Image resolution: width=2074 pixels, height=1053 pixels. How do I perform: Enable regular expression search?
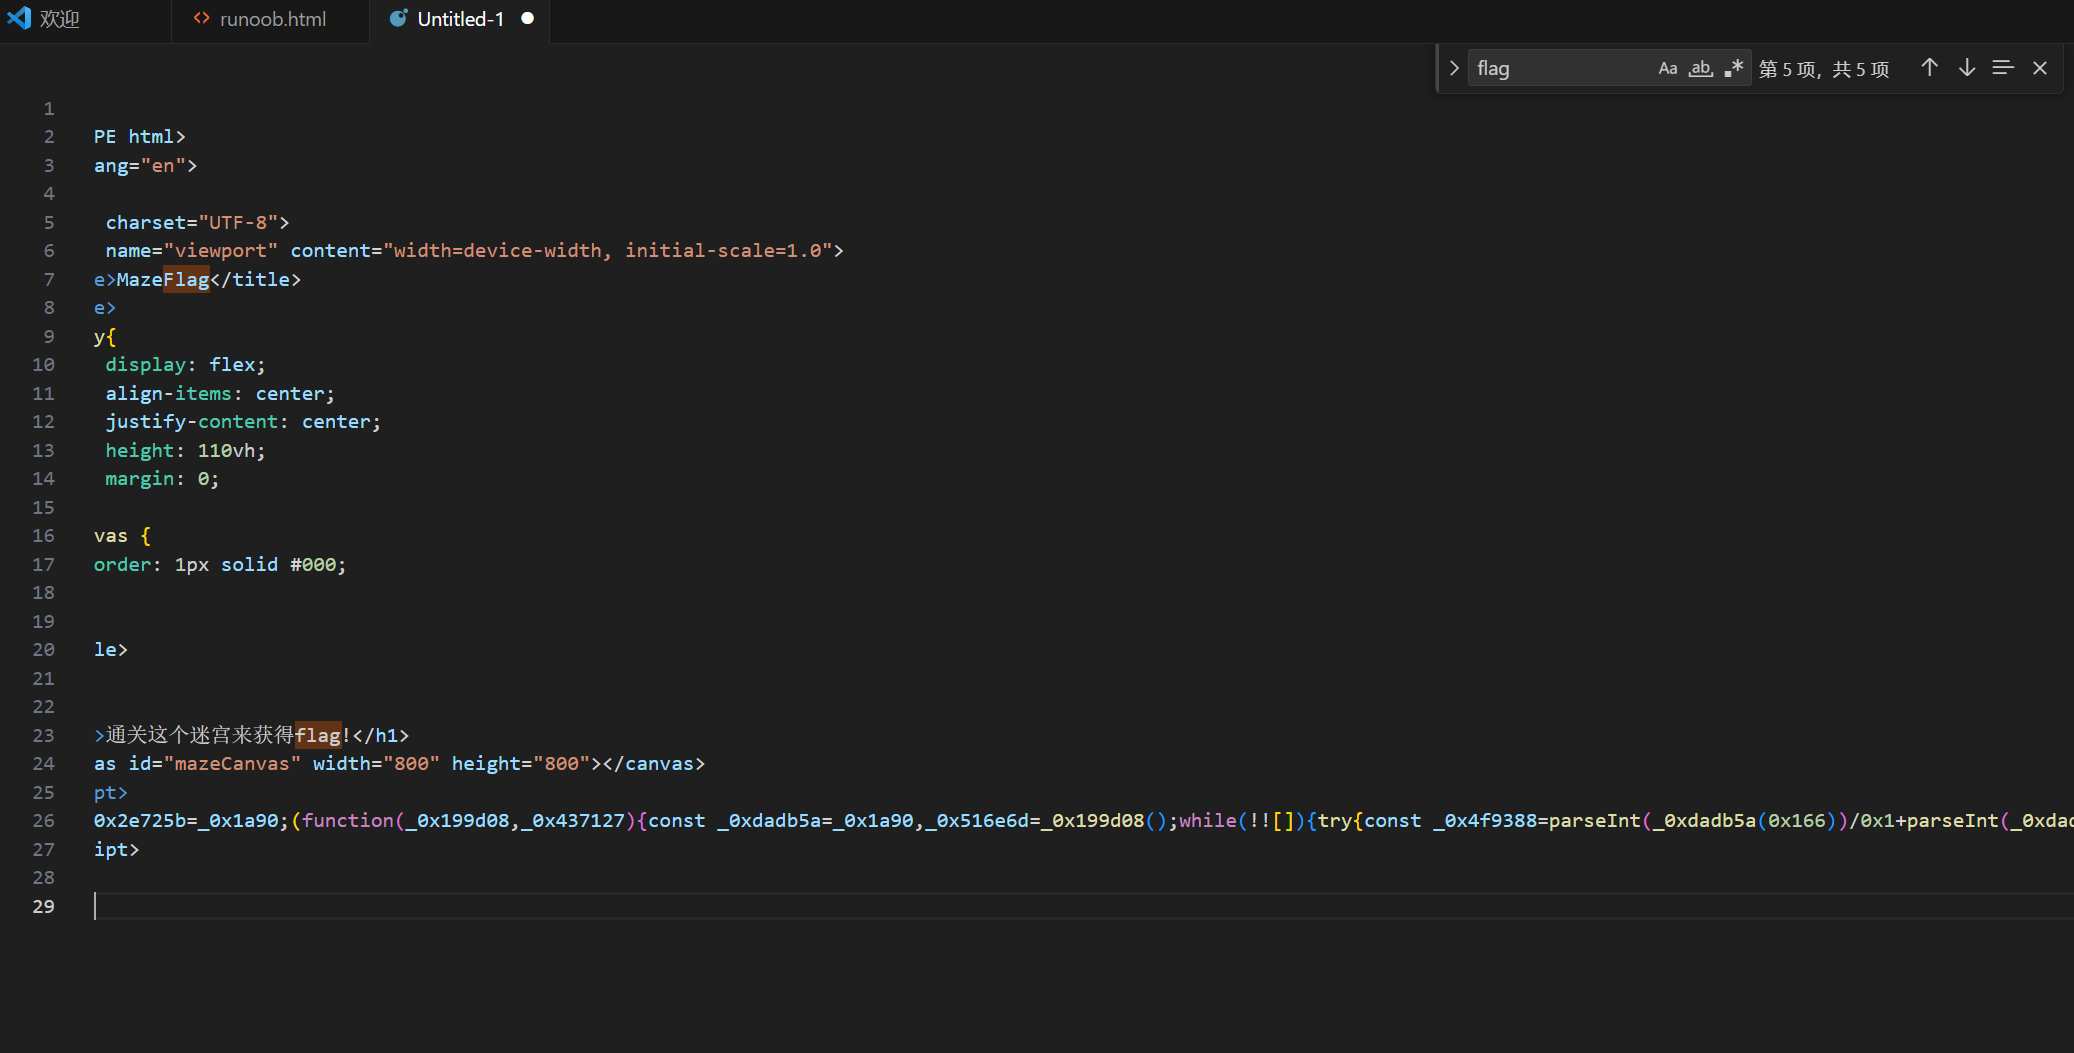click(1734, 69)
